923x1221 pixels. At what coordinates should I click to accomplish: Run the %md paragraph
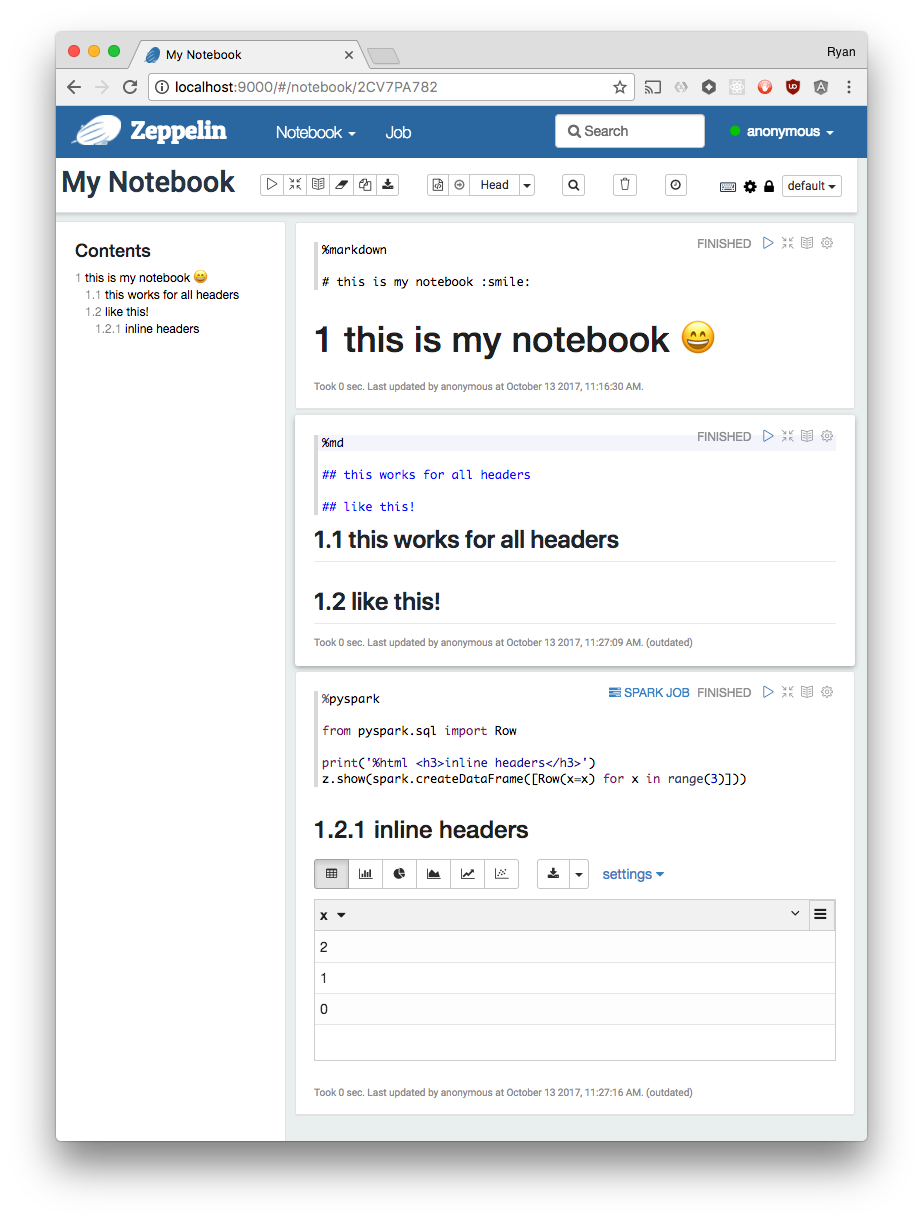pos(768,436)
